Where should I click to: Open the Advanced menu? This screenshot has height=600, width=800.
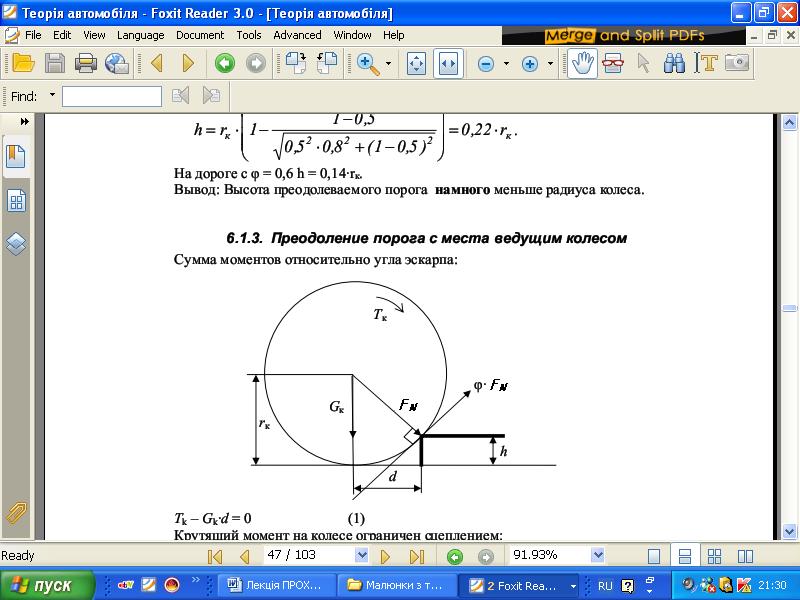297,35
